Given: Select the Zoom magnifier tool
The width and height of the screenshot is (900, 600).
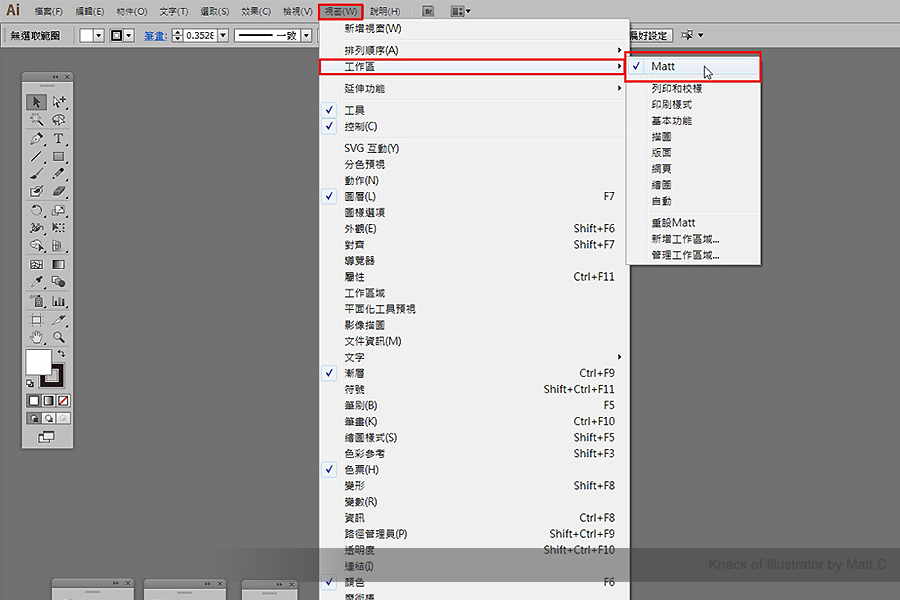Looking at the screenshot, I should 59,337.
